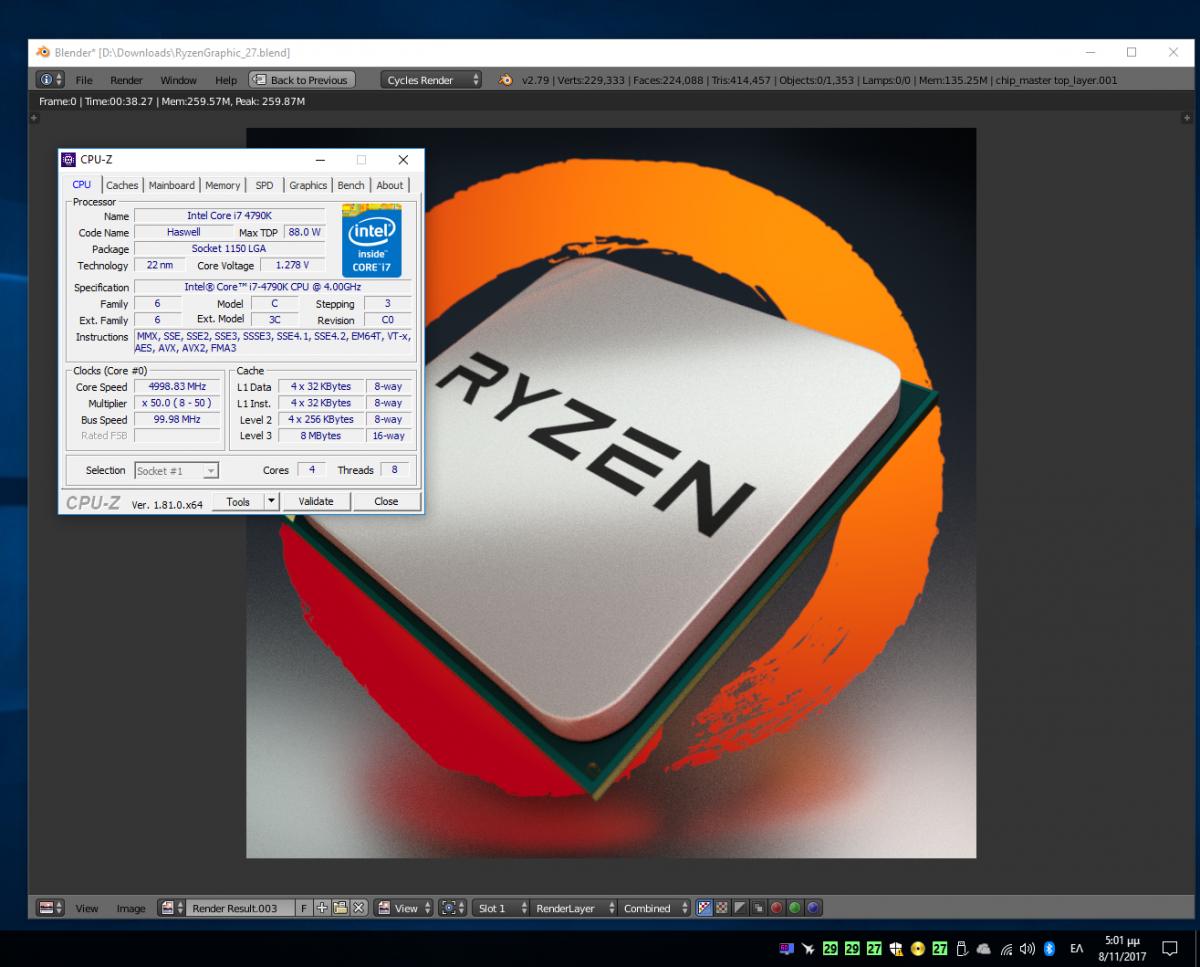The width and height of the screenshot is (1200, 967).
Task: Switch to the CPU tab in CPU-Z
Action: tap(82, 184)
